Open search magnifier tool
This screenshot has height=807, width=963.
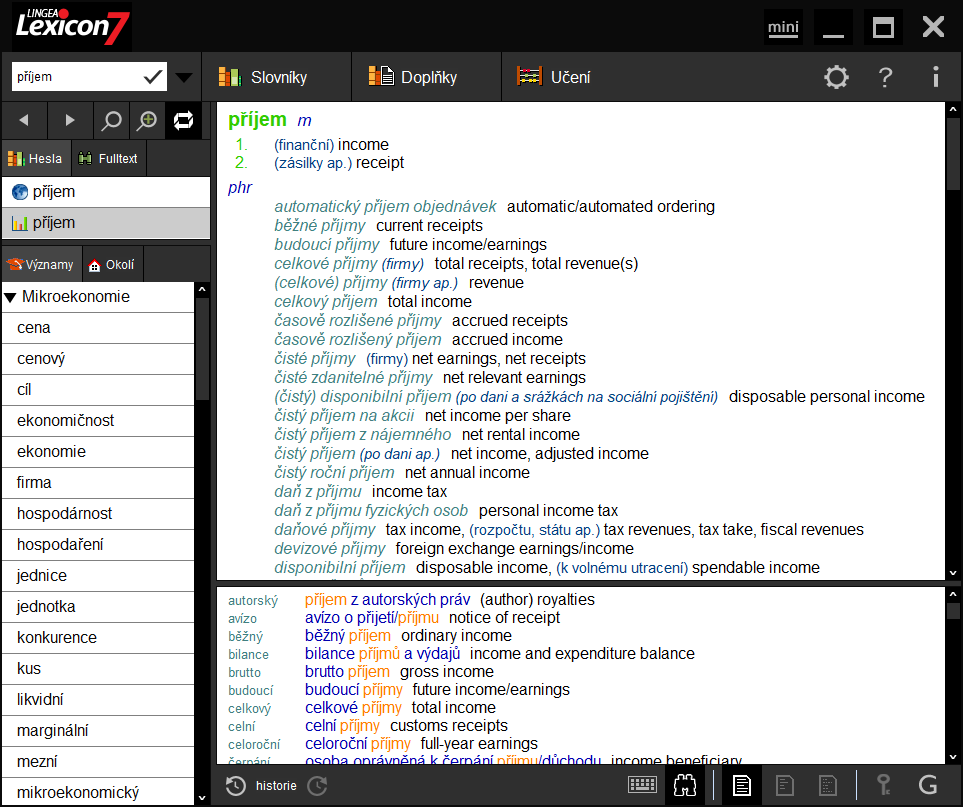click(x=110, y=120)
